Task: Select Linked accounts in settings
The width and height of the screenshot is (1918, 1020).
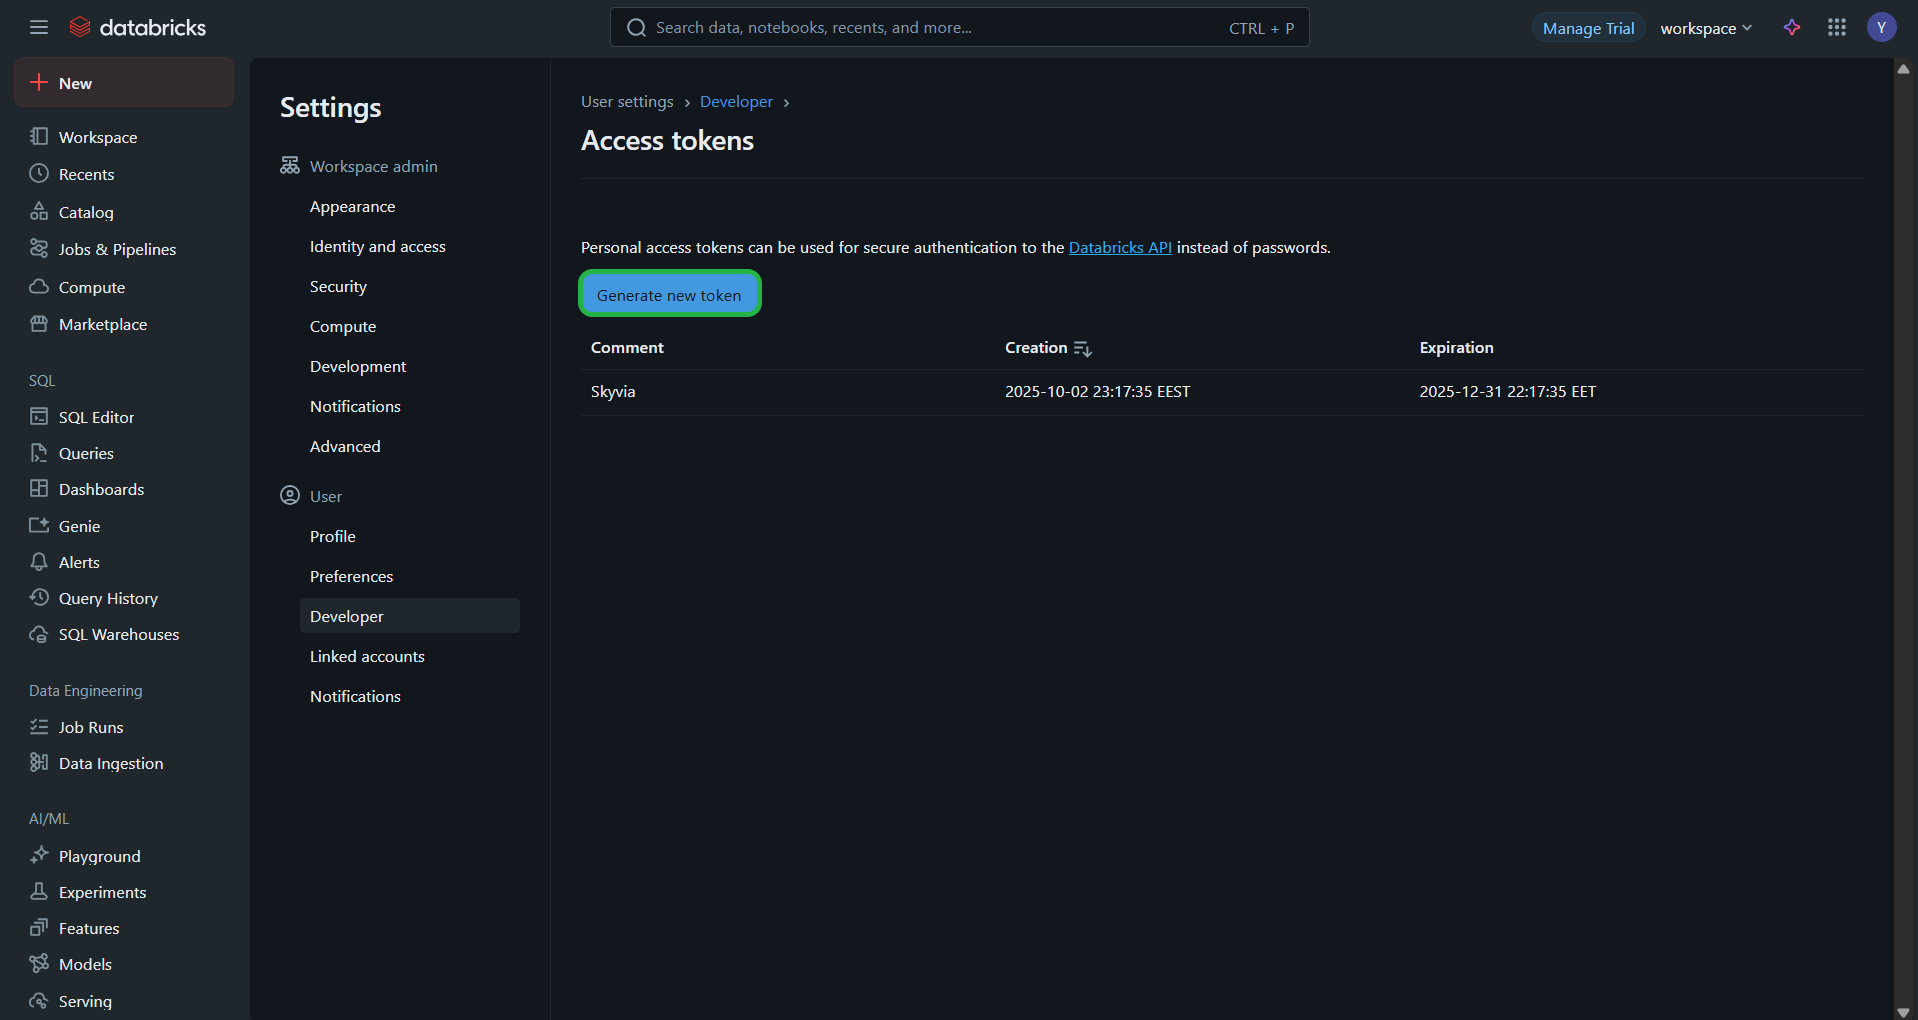Action: coord(367,656)
